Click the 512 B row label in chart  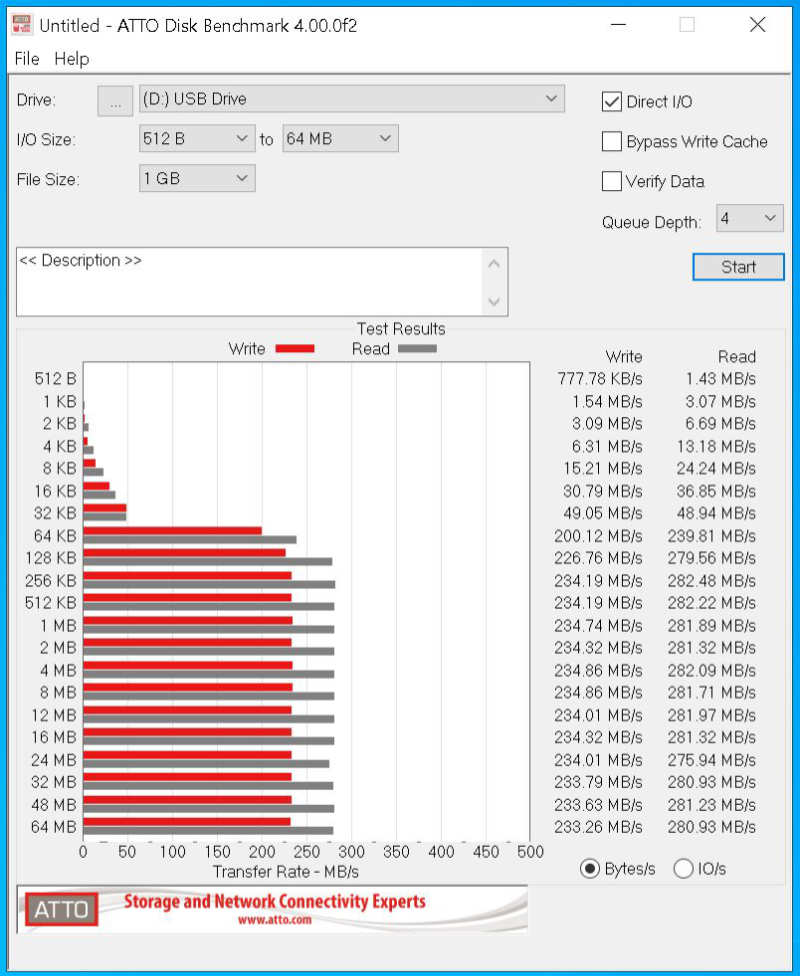(55, 378)
